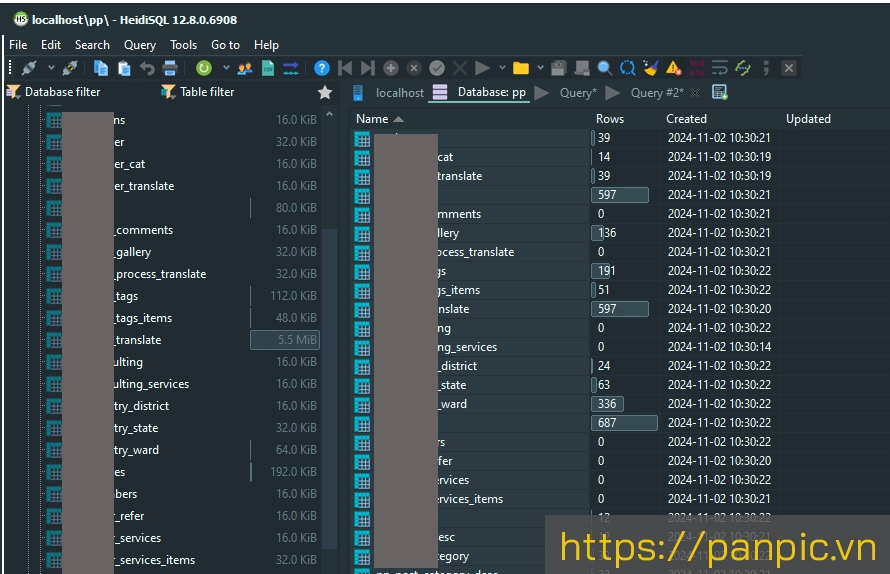
Task: Click the go to last row icon
Action: click(x=368, y=68)
